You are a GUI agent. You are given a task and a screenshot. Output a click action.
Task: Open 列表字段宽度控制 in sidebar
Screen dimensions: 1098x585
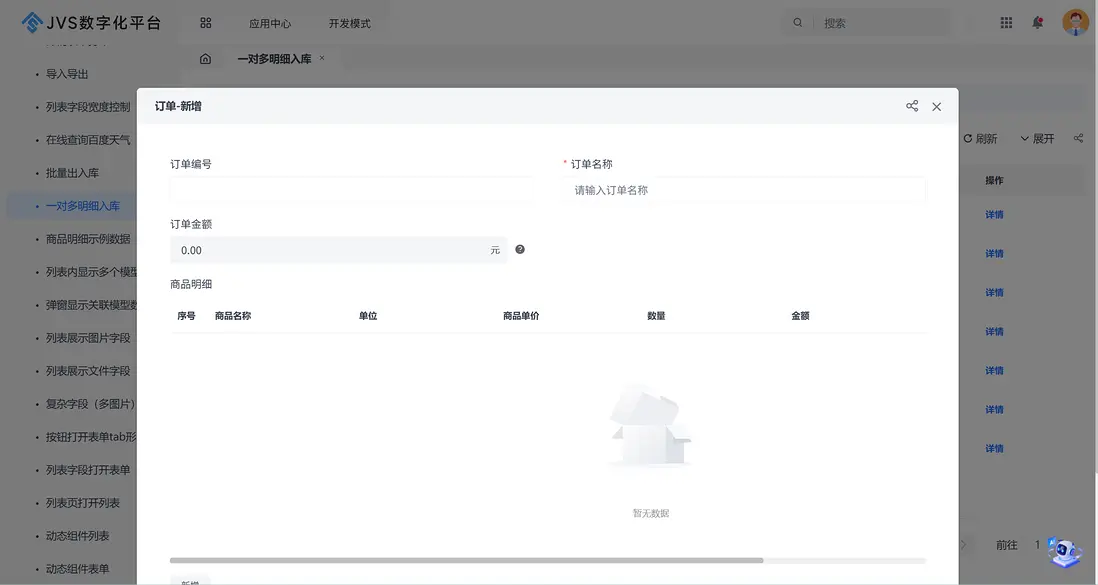(88, 106)
